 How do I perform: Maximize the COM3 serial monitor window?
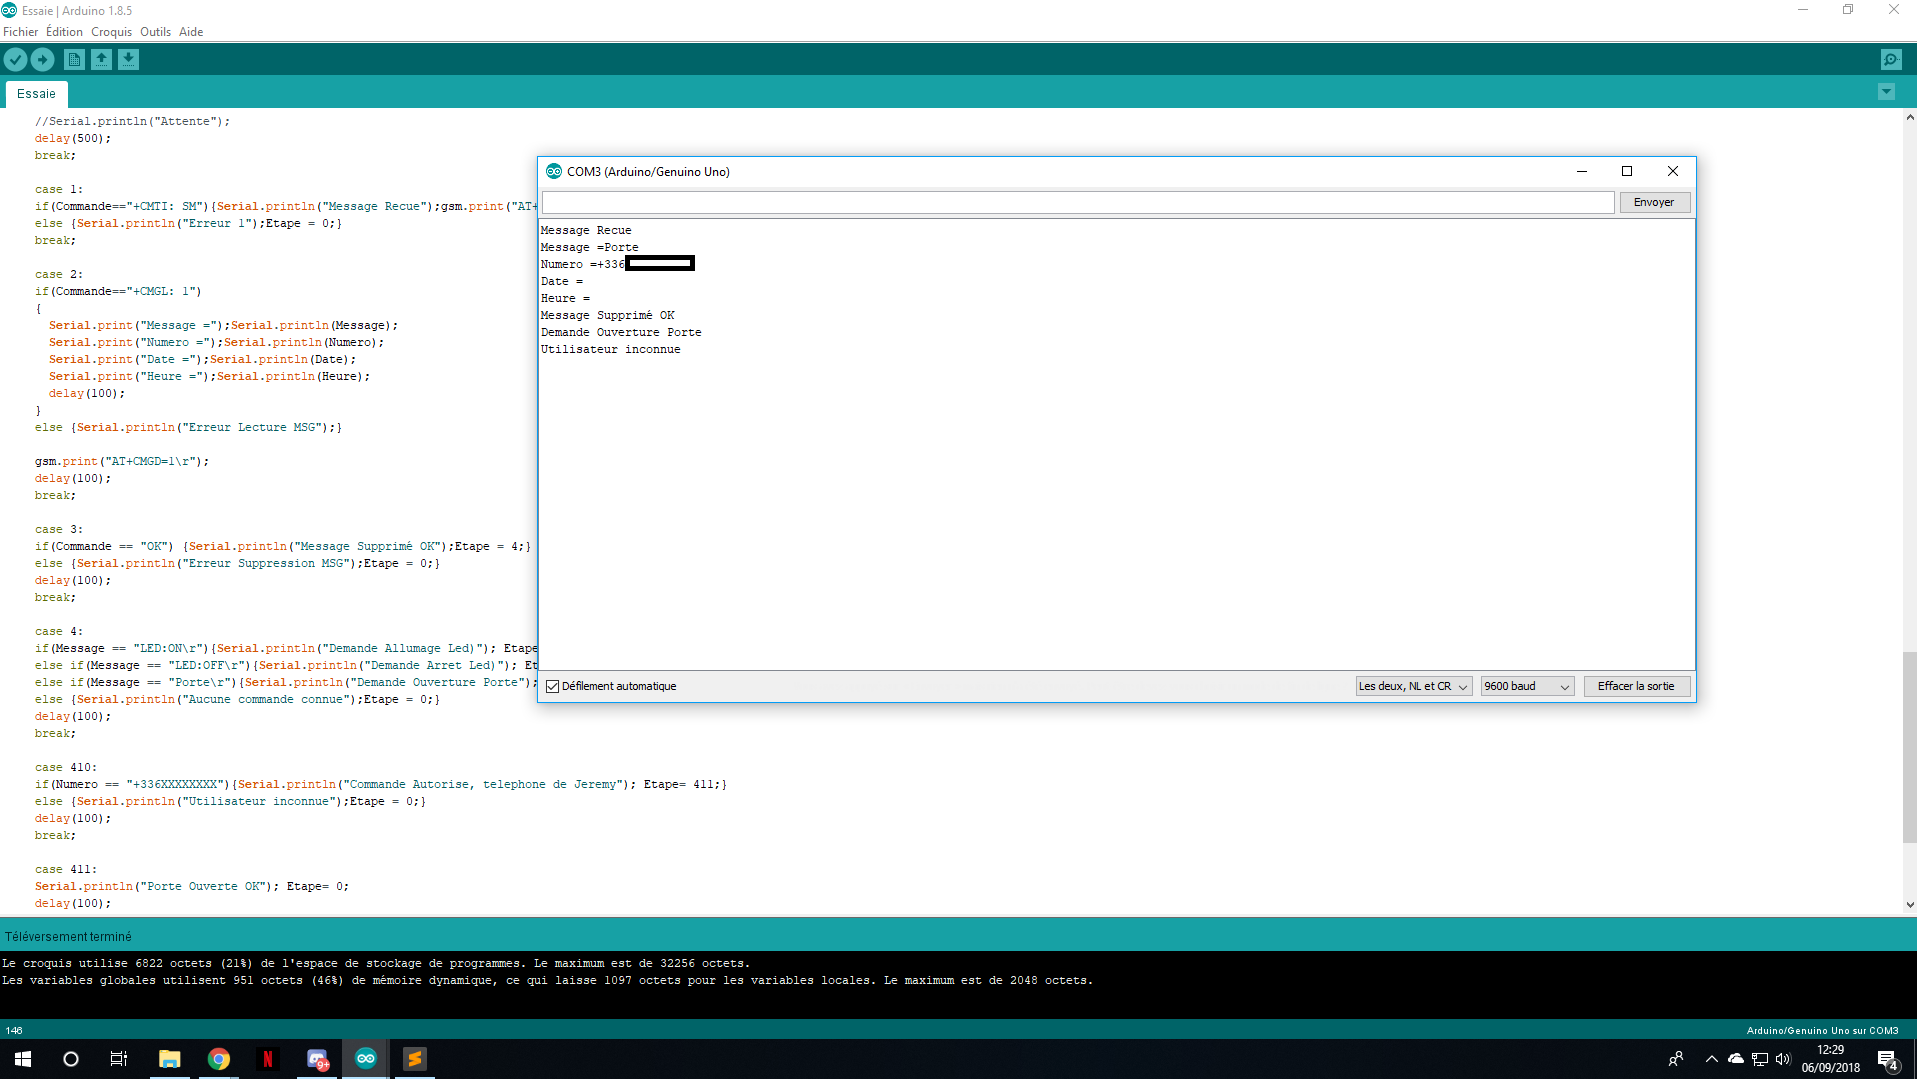point(1627,171)
